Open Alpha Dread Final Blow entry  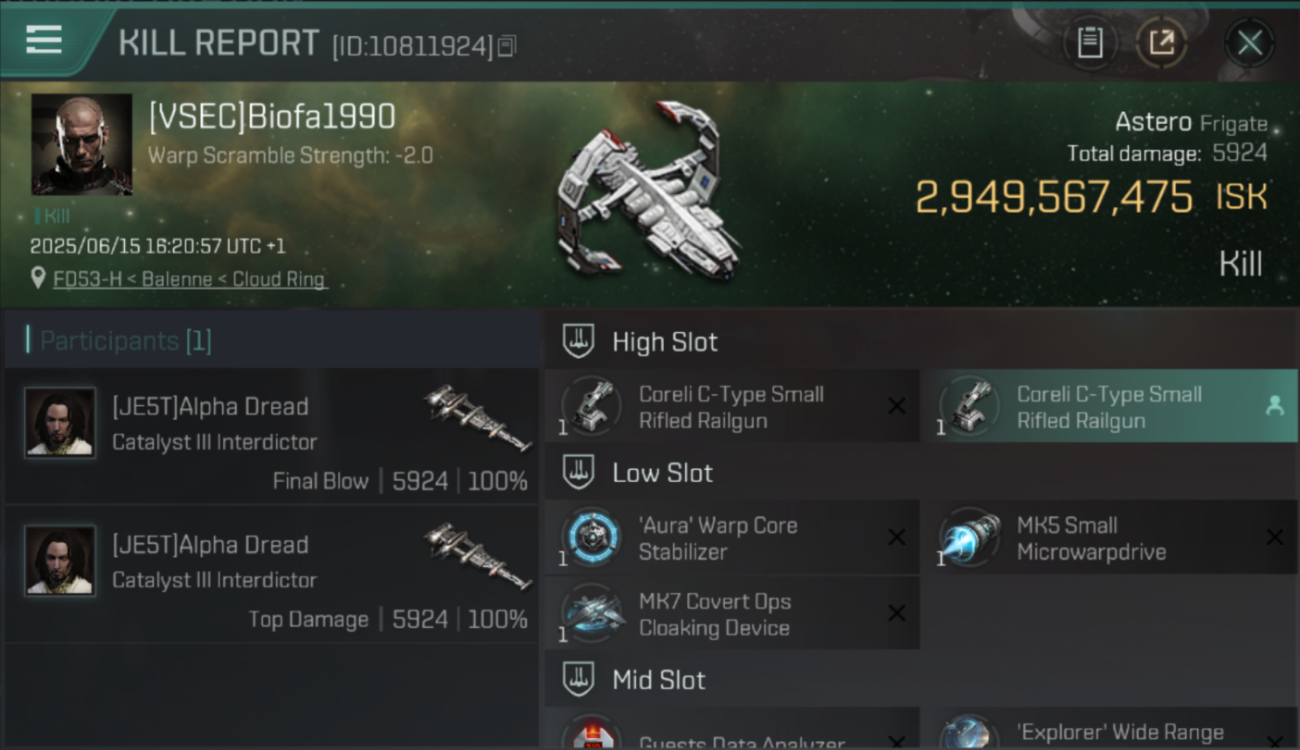272,437
